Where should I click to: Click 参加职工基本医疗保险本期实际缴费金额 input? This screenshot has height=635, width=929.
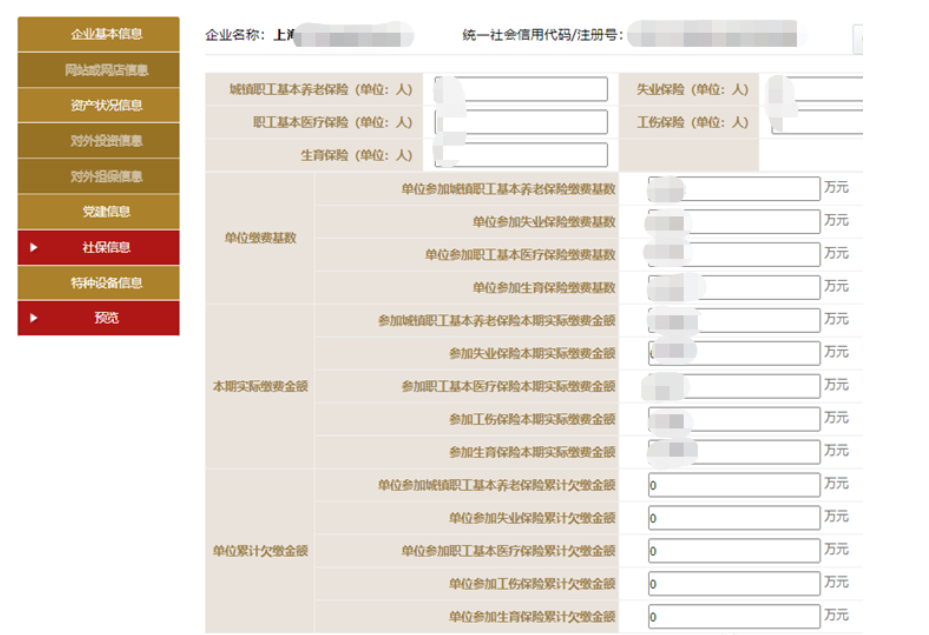coord(734,386)
